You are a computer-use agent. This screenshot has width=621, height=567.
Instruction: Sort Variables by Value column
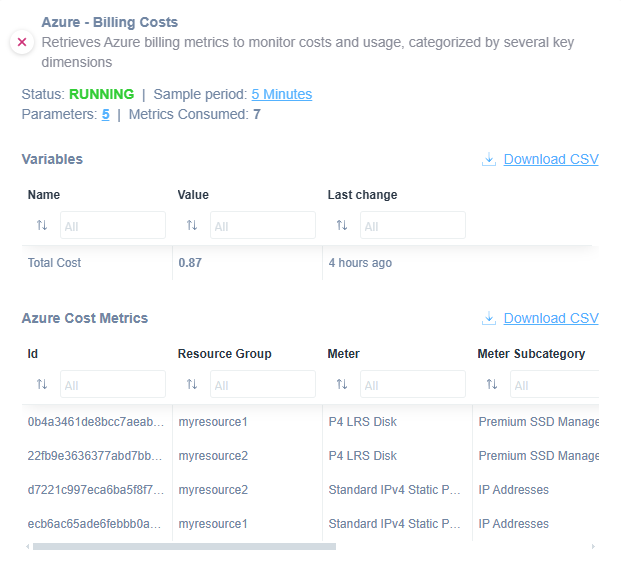point(192,225)
